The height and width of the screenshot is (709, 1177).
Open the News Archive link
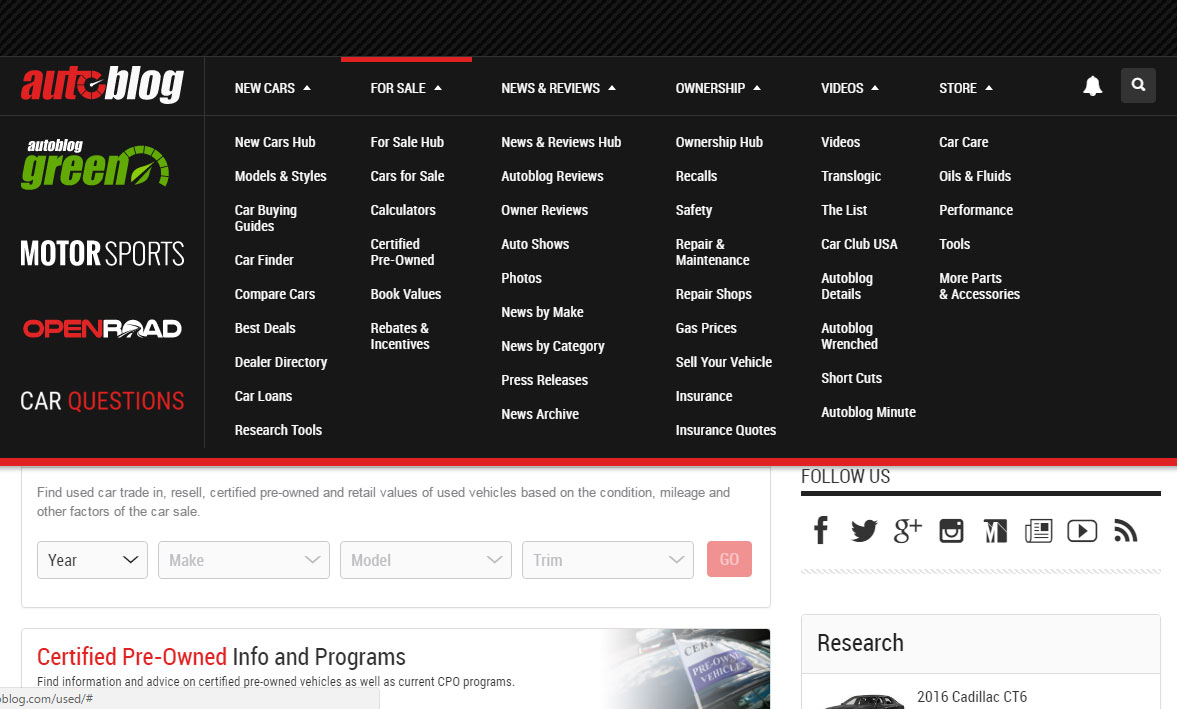pyautogui.click(x=540, y=414)
